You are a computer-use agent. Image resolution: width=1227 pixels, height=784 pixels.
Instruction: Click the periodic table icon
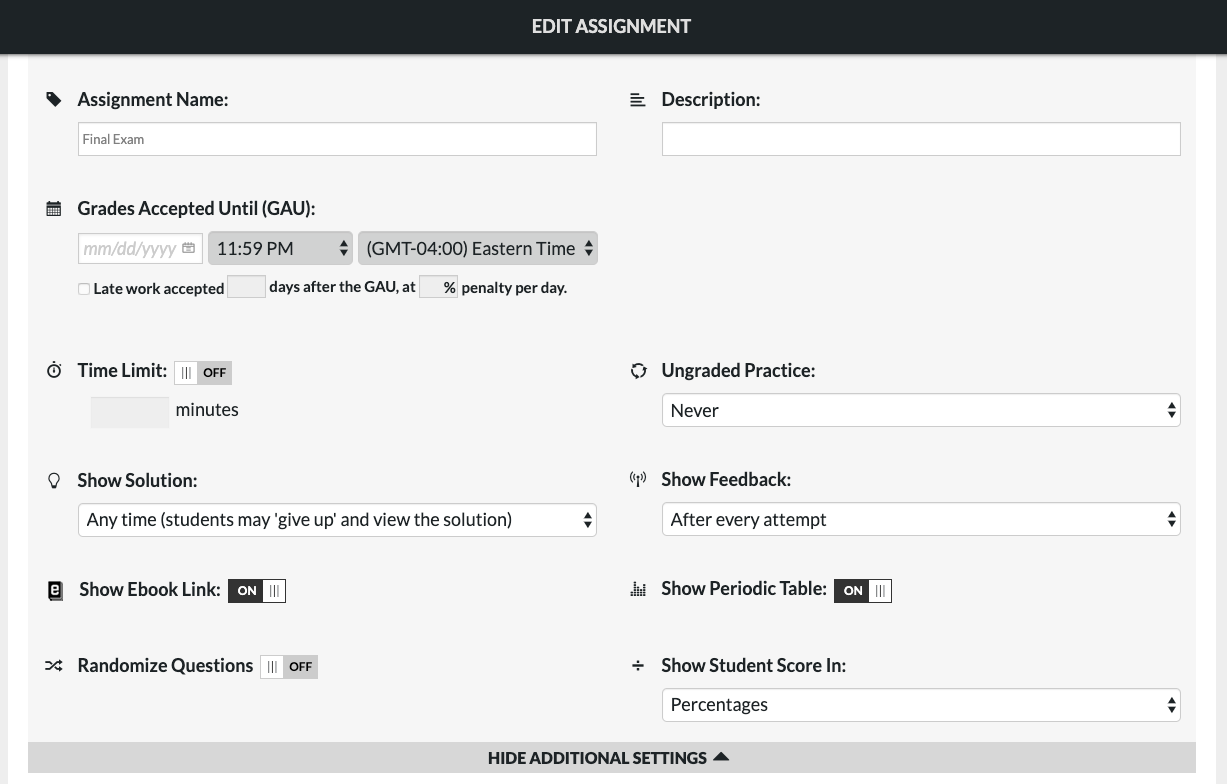click(638, 590)
